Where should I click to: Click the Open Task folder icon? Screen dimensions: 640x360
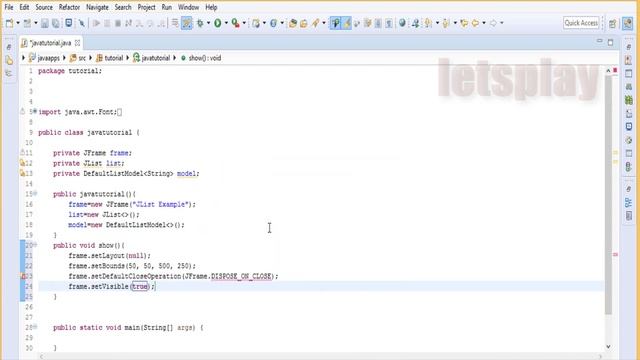pos(303,23)
